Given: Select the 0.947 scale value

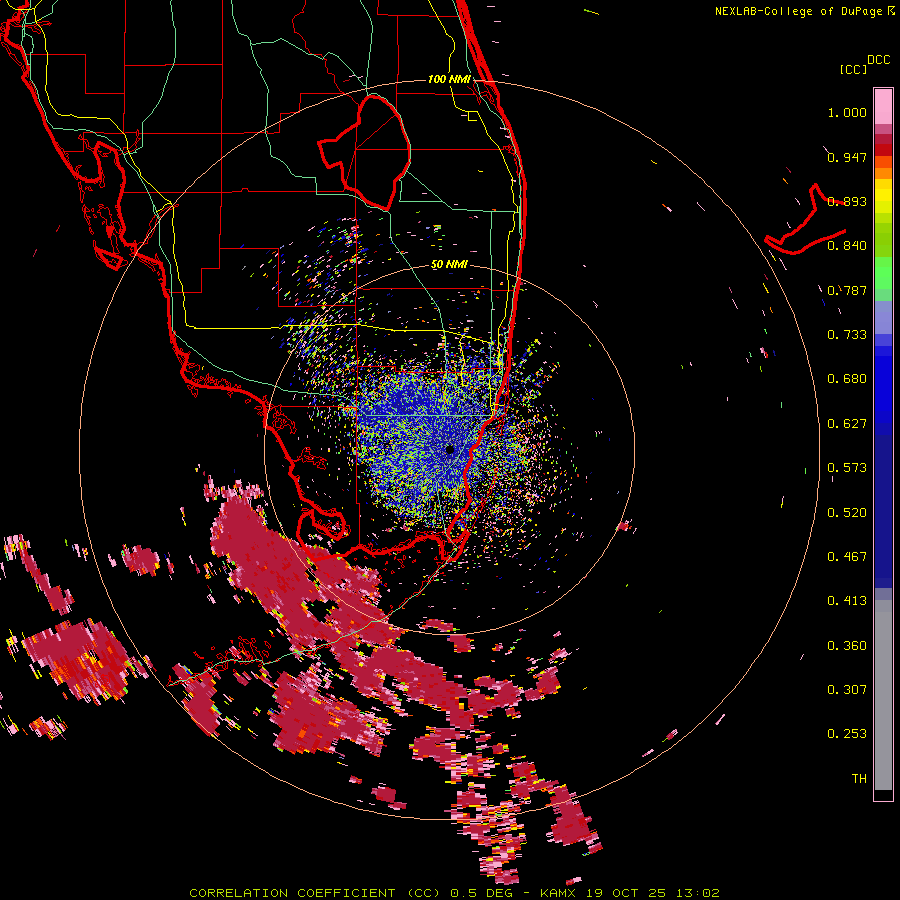Looking at the screenshot, I should click(x=847, y=157).
